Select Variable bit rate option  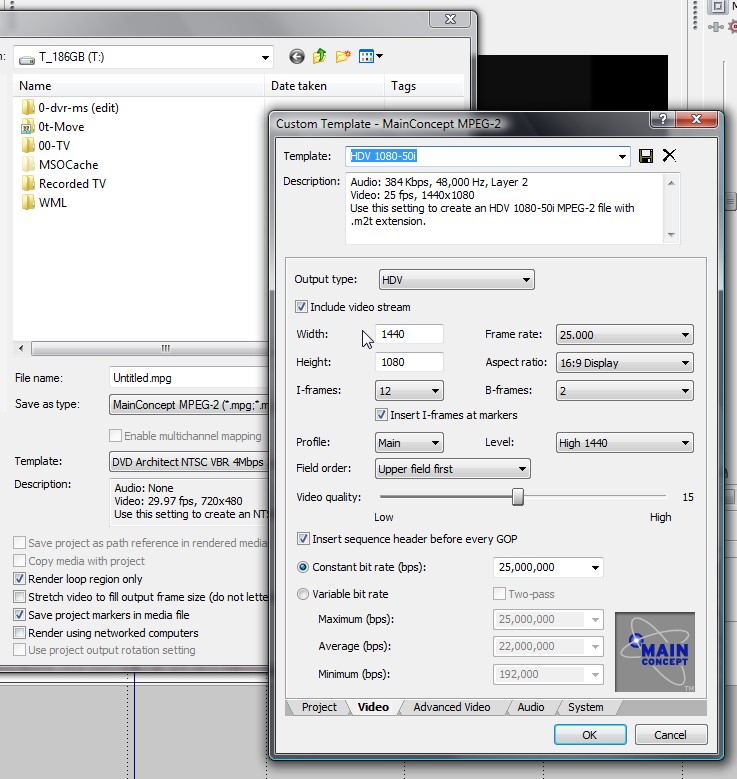pyautogui.click(x=302, y=594)
